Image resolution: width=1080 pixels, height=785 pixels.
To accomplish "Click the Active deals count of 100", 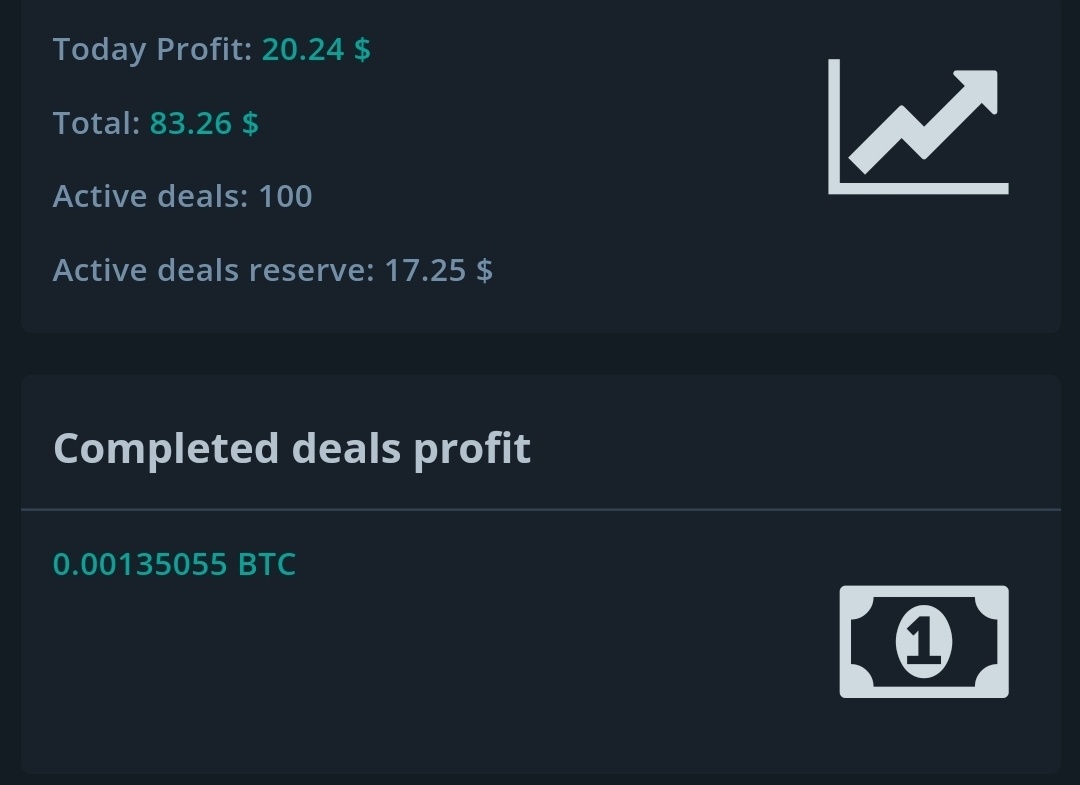I will (288, 196).
